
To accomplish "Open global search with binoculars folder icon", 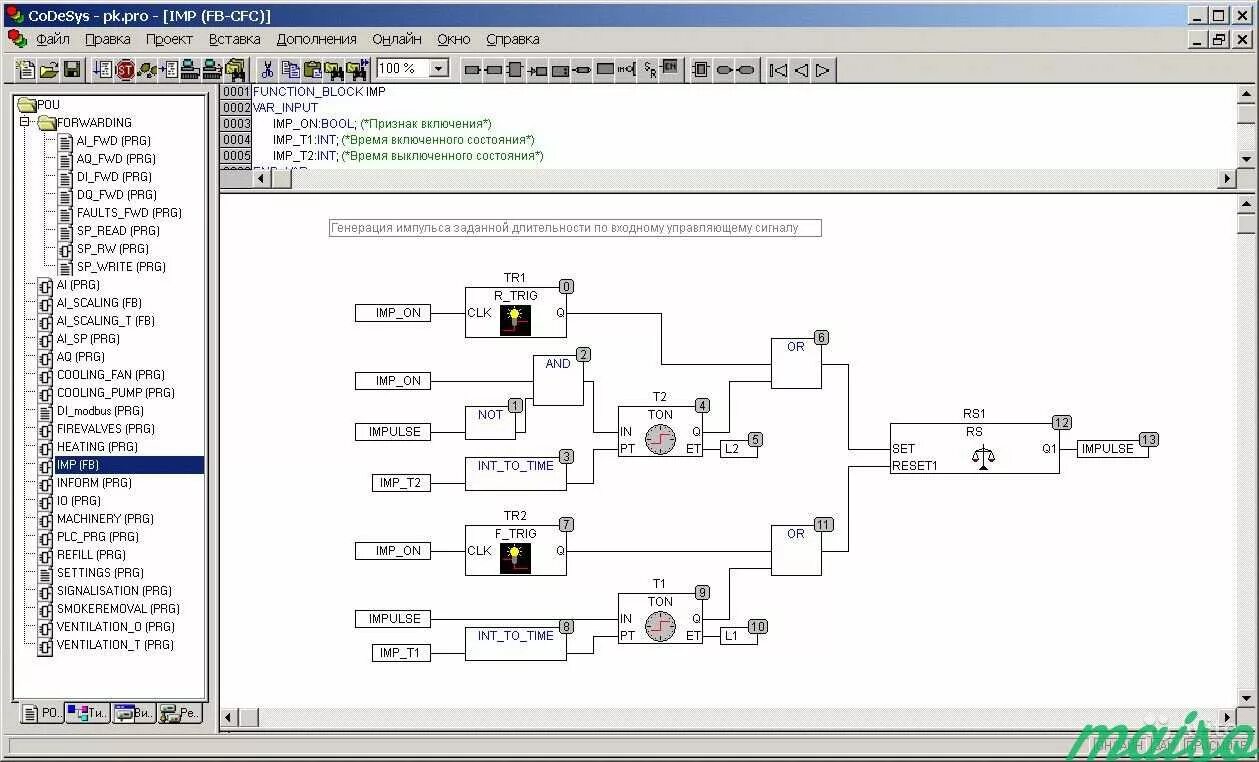I will click(235, 70).
